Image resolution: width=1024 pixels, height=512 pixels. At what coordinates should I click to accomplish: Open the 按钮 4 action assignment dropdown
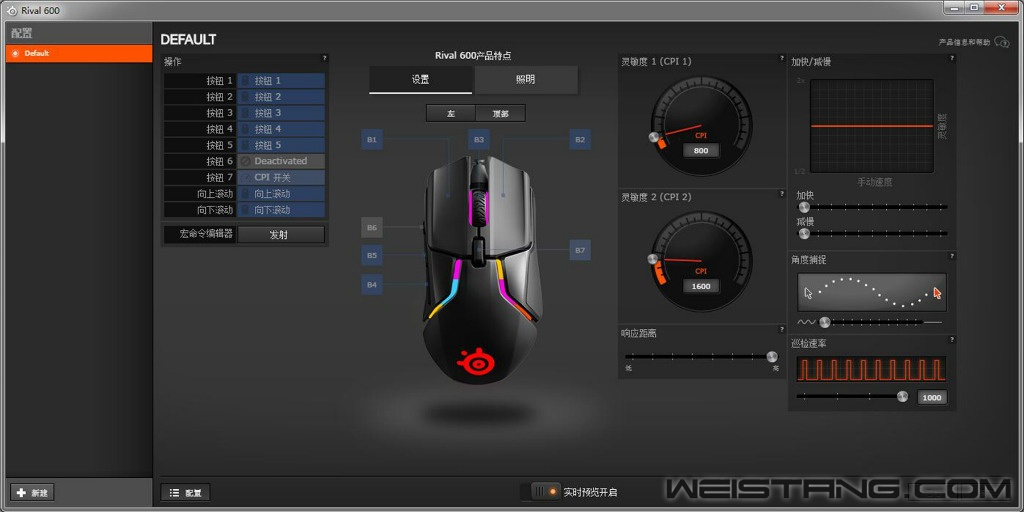coord(281,129)
